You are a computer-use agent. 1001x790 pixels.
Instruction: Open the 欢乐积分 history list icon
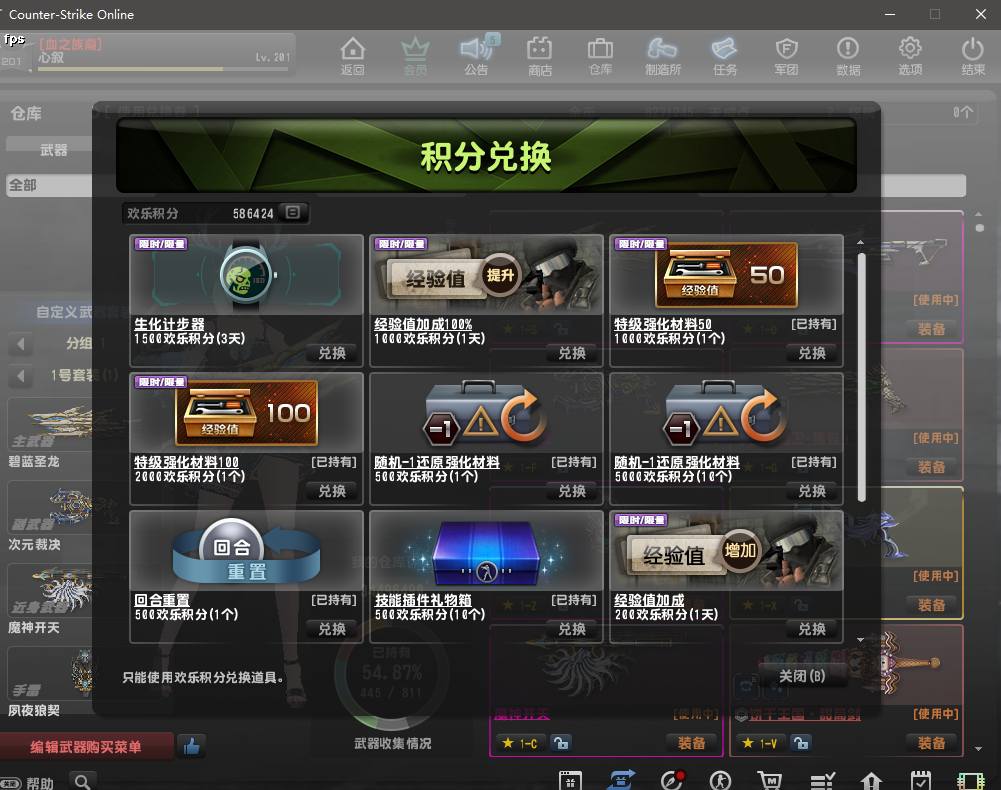pos(293,213)
